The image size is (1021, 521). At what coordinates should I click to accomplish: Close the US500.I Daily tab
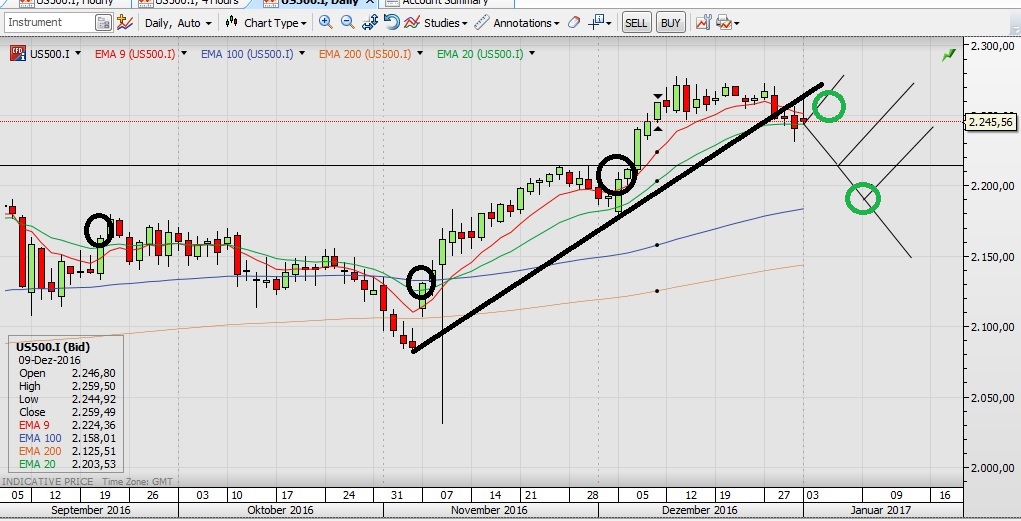pyautogui.click(x=369, y=3)
